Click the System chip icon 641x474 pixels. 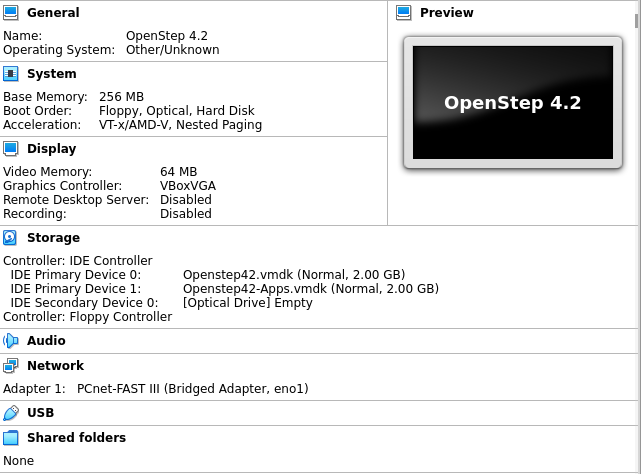tap(11, 74)
